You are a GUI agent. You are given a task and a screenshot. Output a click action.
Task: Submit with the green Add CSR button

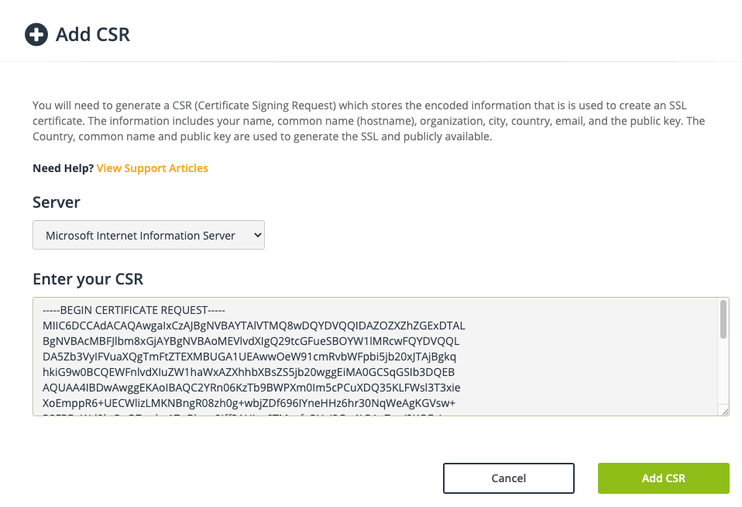pyautogui.click(x=663, y=478)
